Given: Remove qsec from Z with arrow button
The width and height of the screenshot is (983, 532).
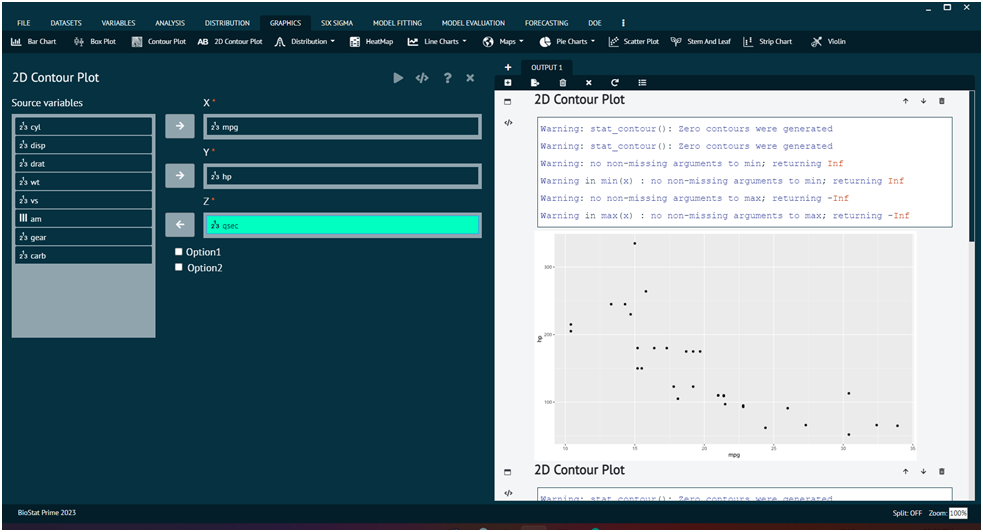Looking at the screenshot, I should (180, 224).
